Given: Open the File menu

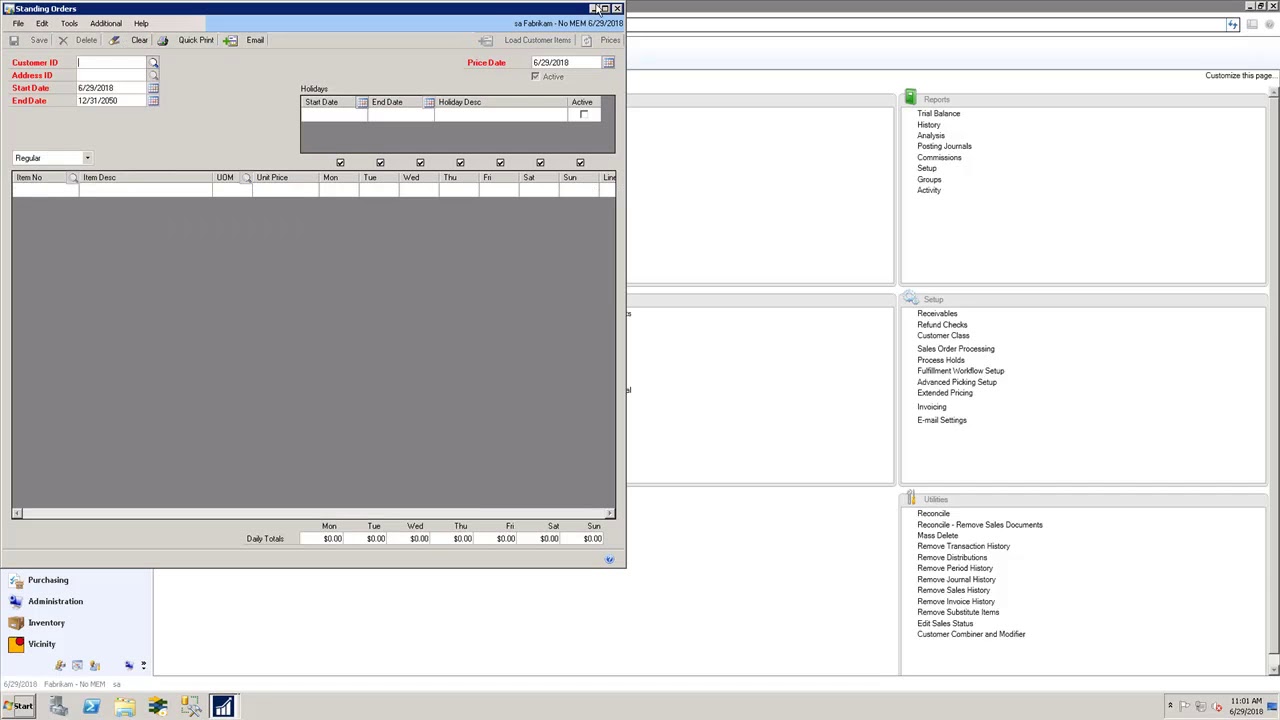Looking at the screenshot, I should [x=18, y=23].
